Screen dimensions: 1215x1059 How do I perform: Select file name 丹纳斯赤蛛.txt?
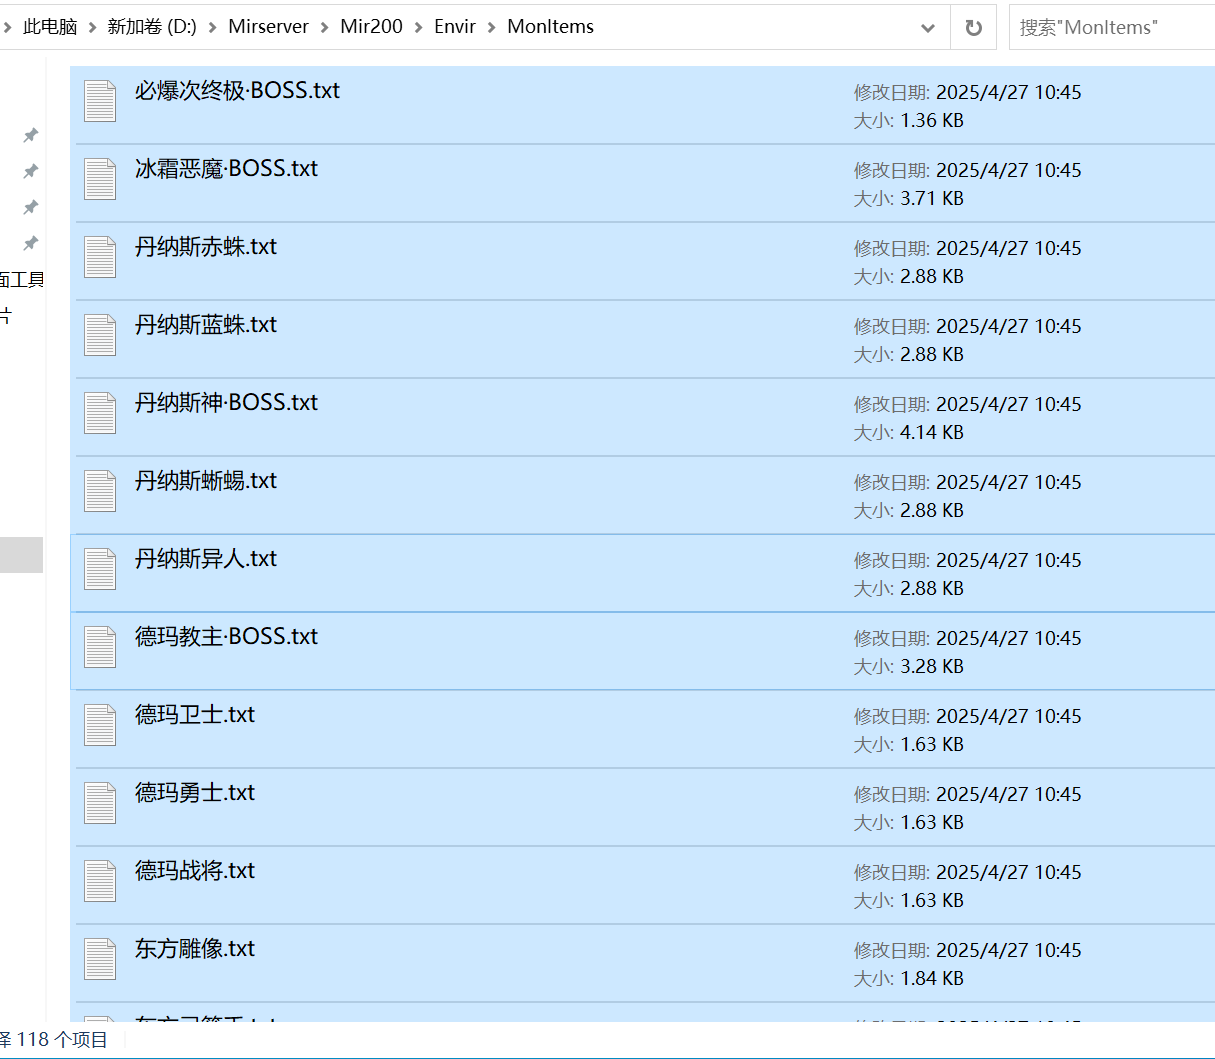coord(206,246)
